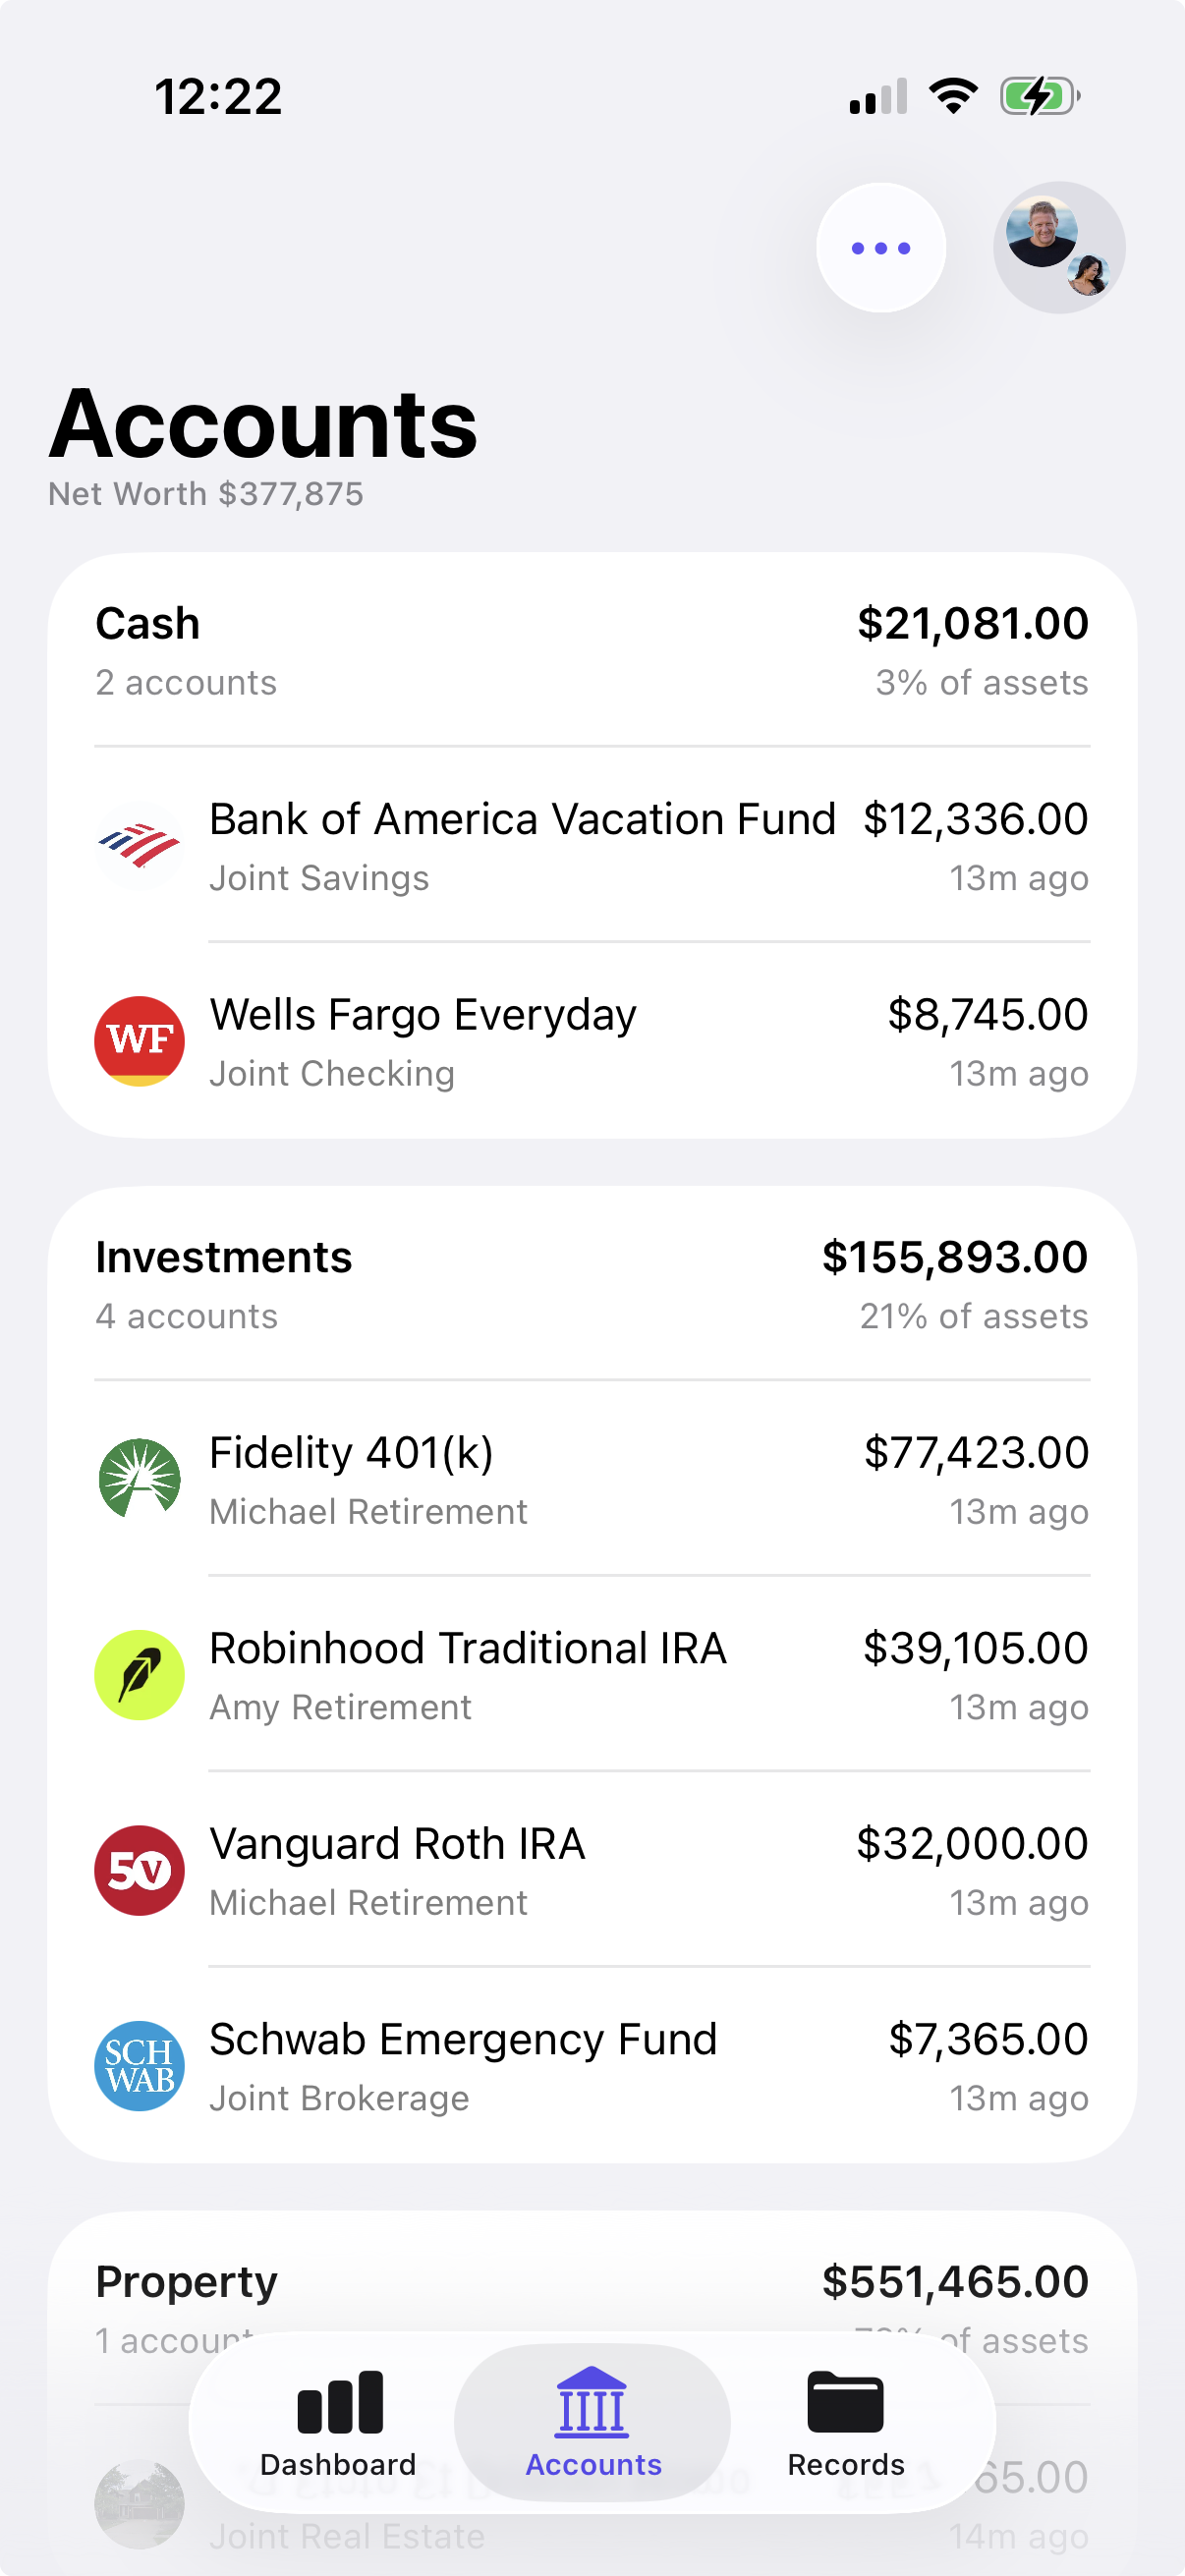Open the Records tab
The height and width of the screenshot is (2576, 1185).
pos(846,2422)
